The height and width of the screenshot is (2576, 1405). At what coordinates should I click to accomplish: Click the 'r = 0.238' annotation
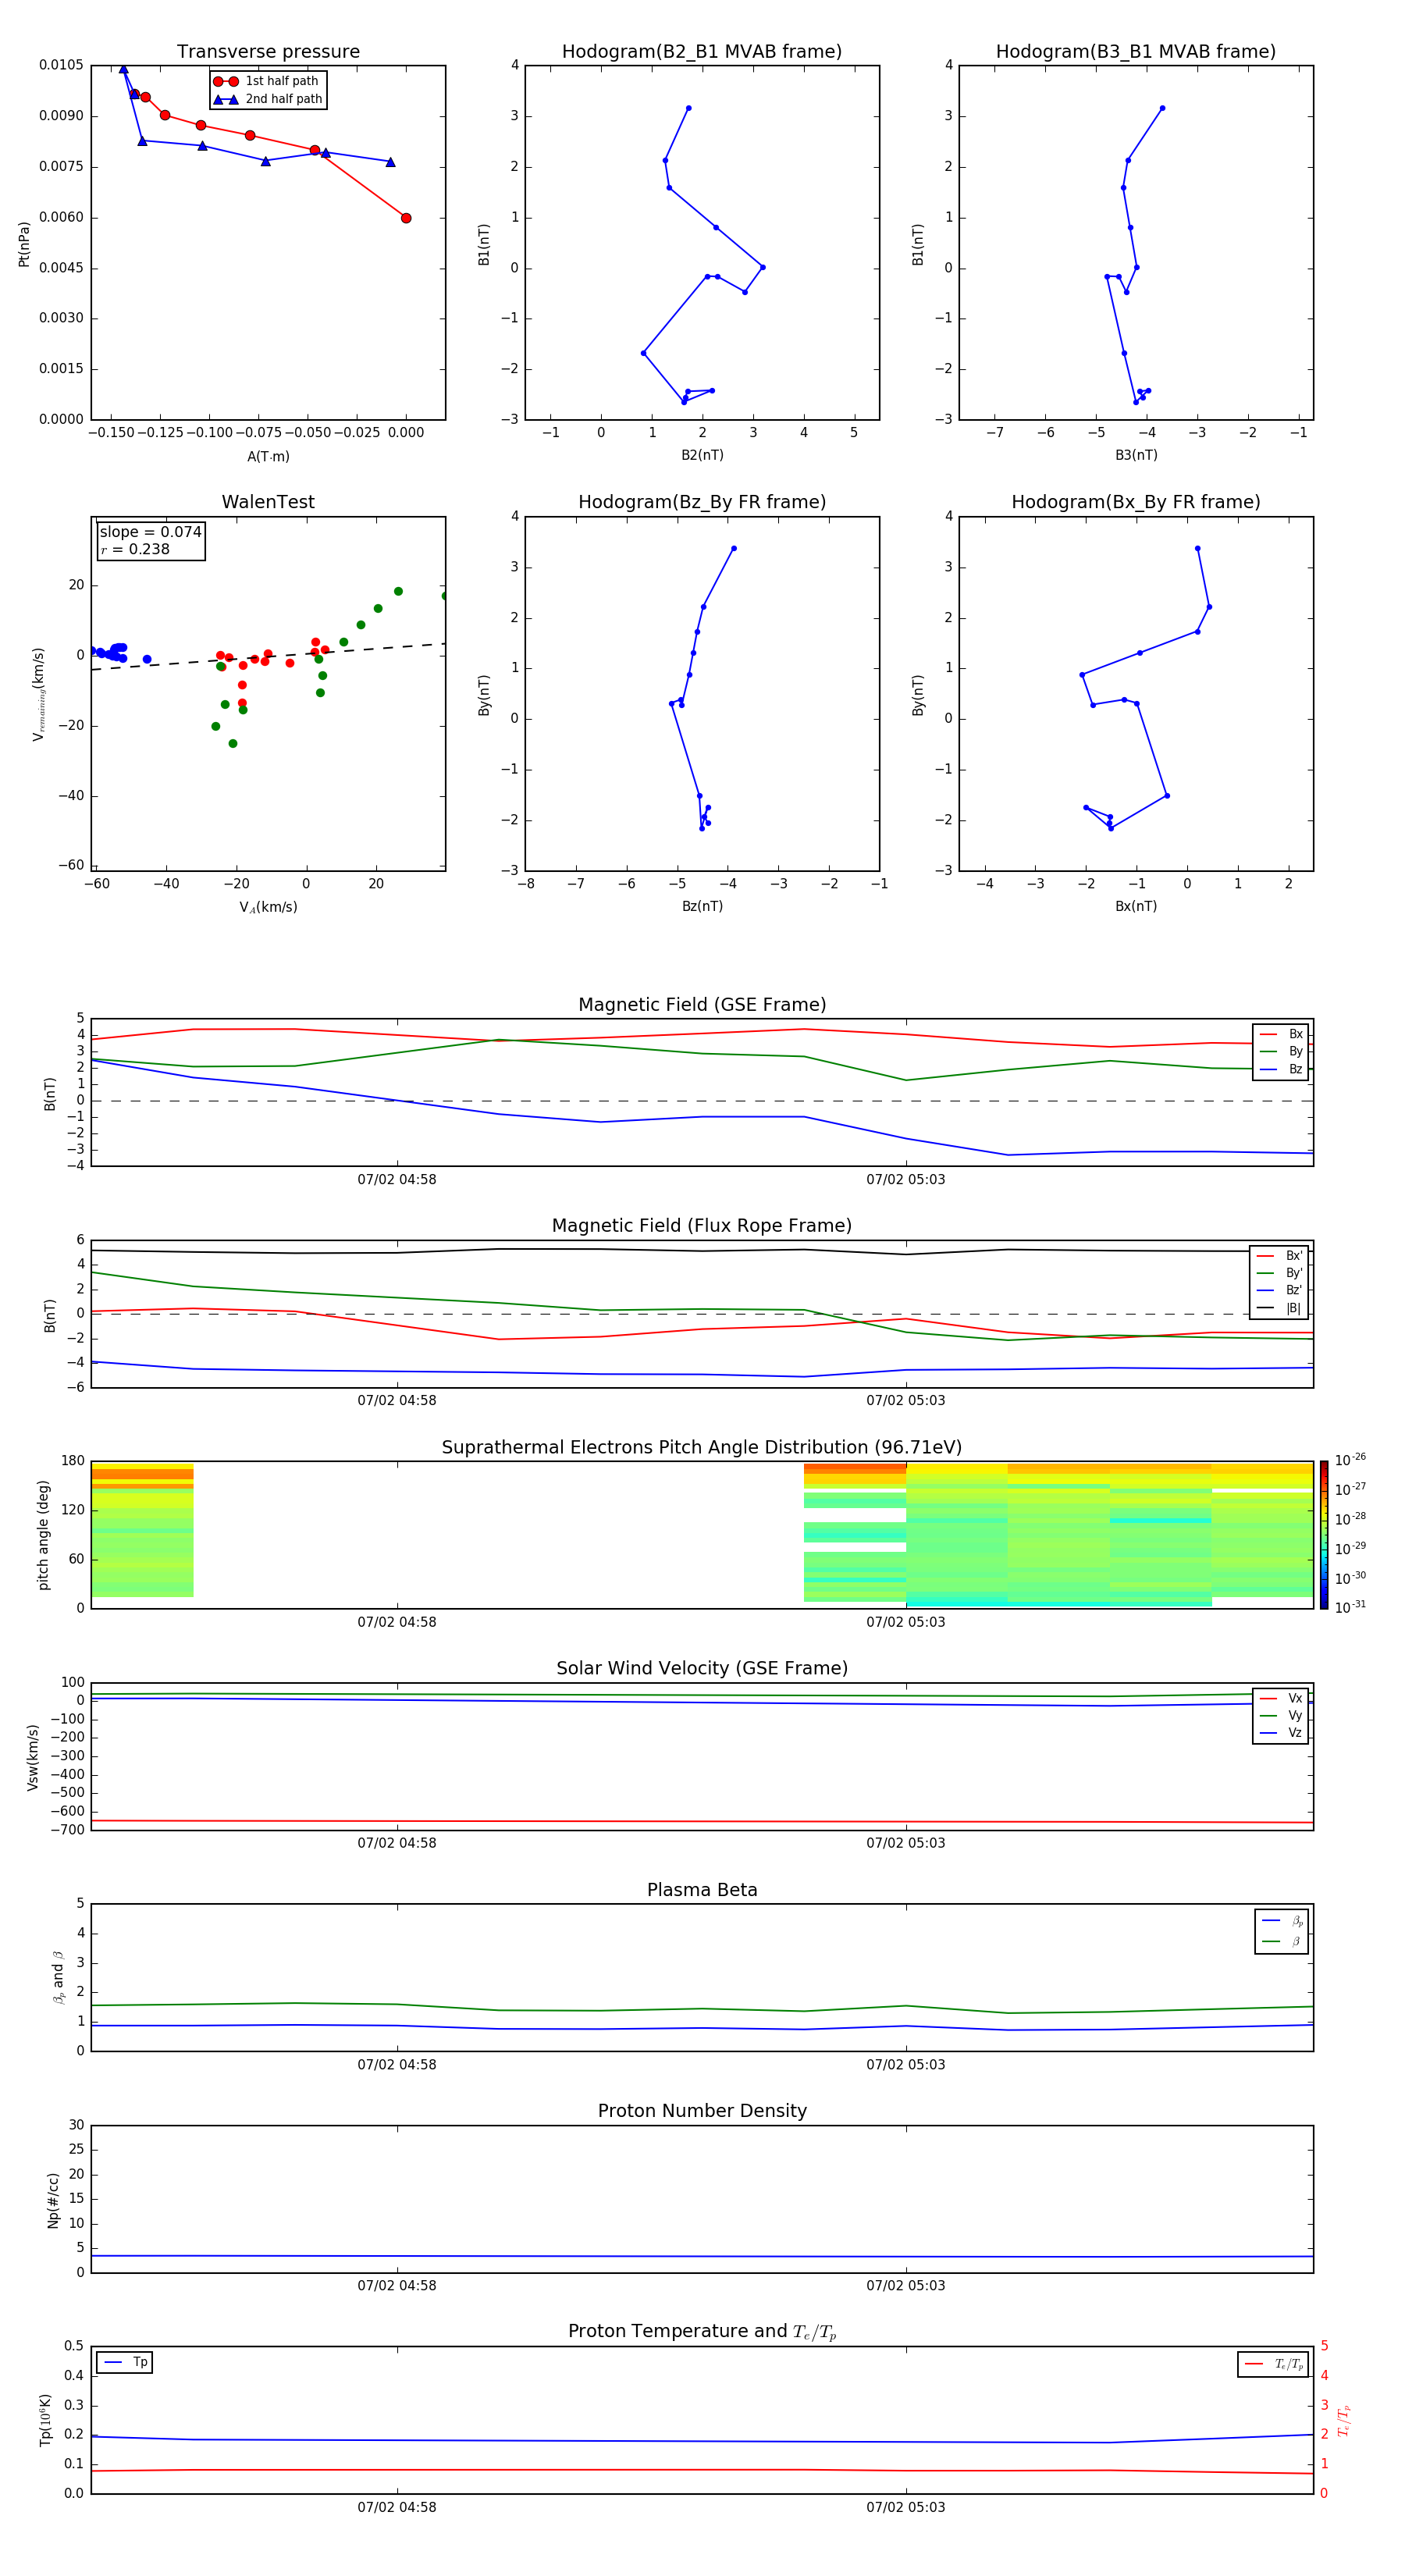(135, 549)
